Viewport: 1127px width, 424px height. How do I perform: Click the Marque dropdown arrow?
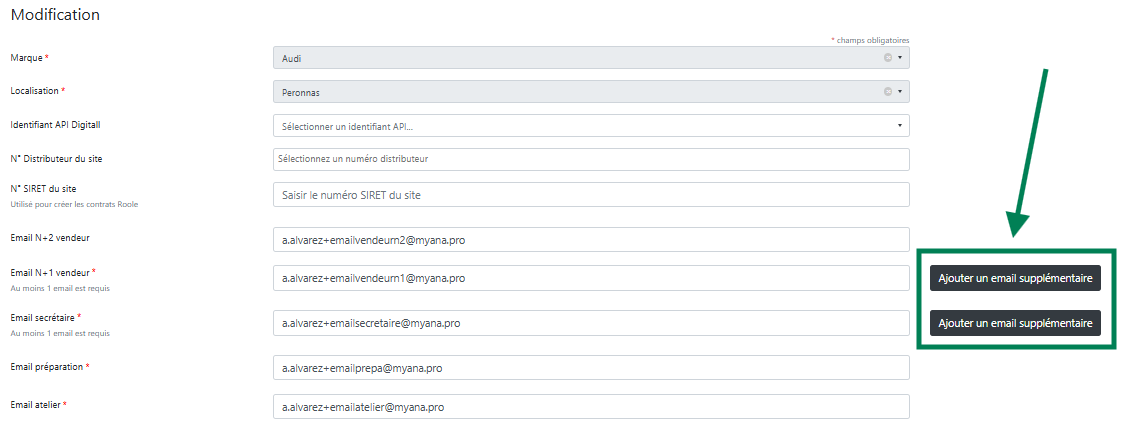pos(900,58)
